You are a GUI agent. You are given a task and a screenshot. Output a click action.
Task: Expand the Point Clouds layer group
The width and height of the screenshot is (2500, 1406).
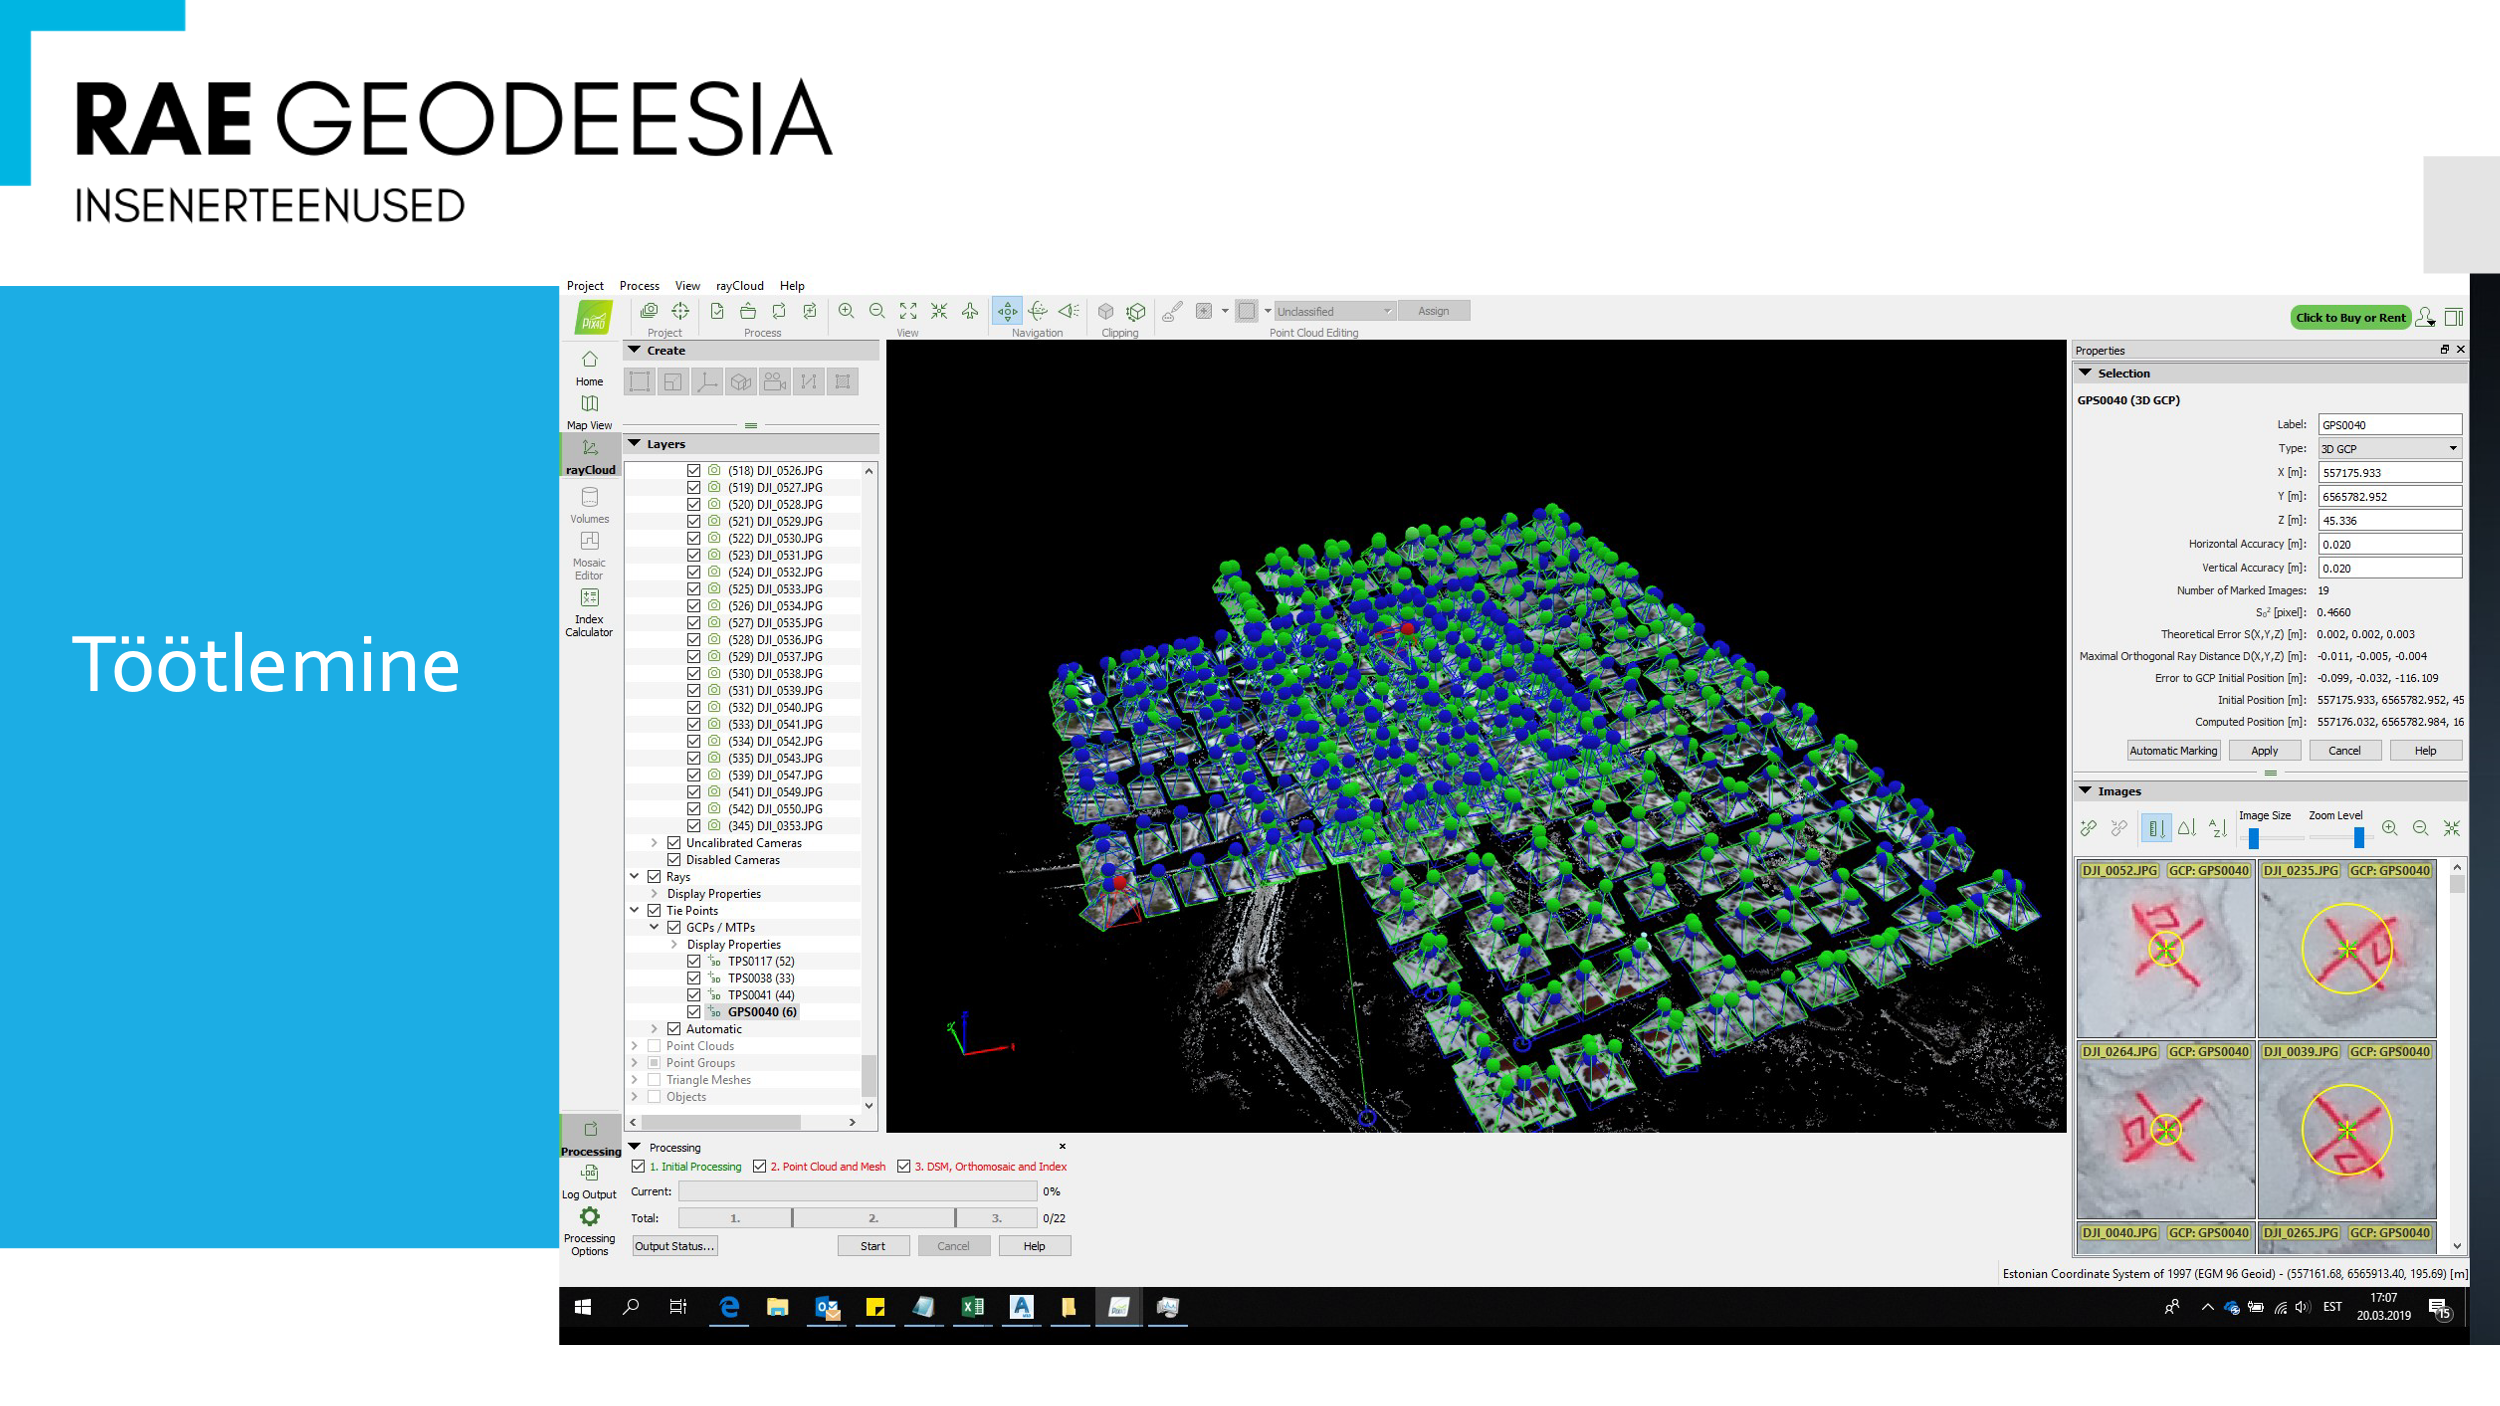(634, 1046)
